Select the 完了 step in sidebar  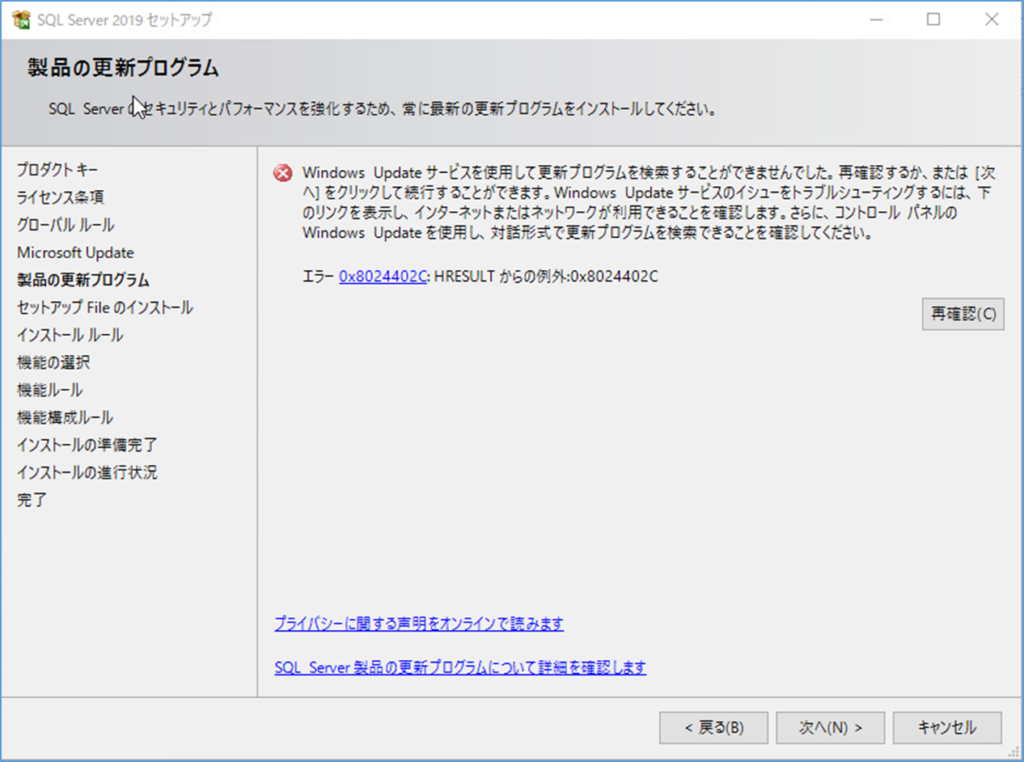pos(31,500)
